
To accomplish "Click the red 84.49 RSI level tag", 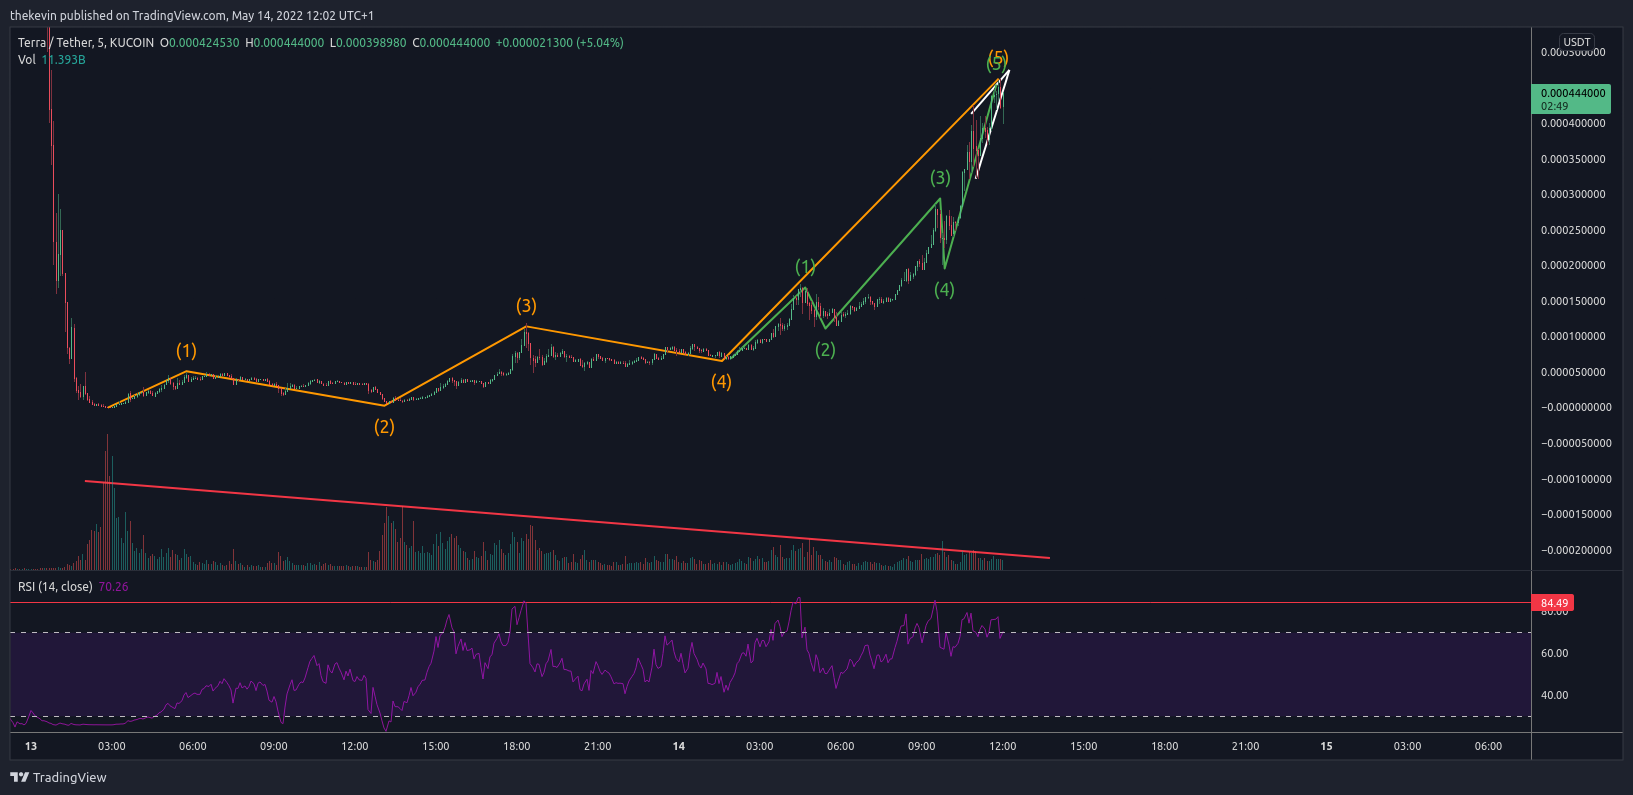I will click(1553, 603).
